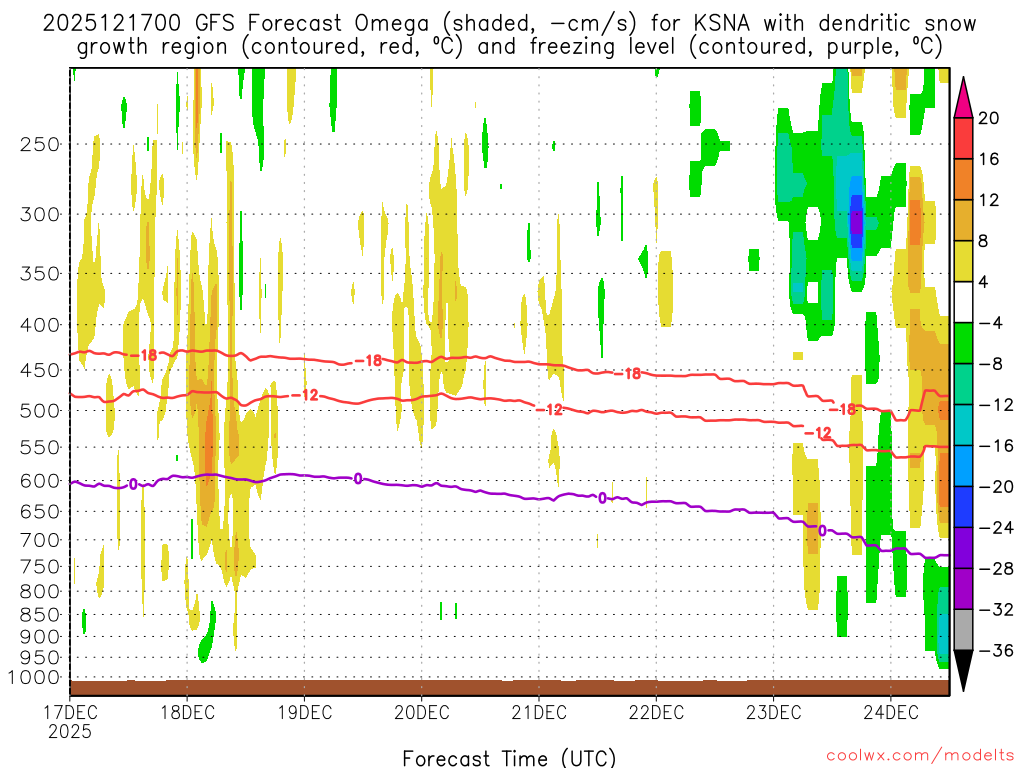Image resolution: width=1024 pixels, height=768 pixels.
Task: Click the 18DEC time axis label
Action: pyautogui.click(x=187, y=712)
